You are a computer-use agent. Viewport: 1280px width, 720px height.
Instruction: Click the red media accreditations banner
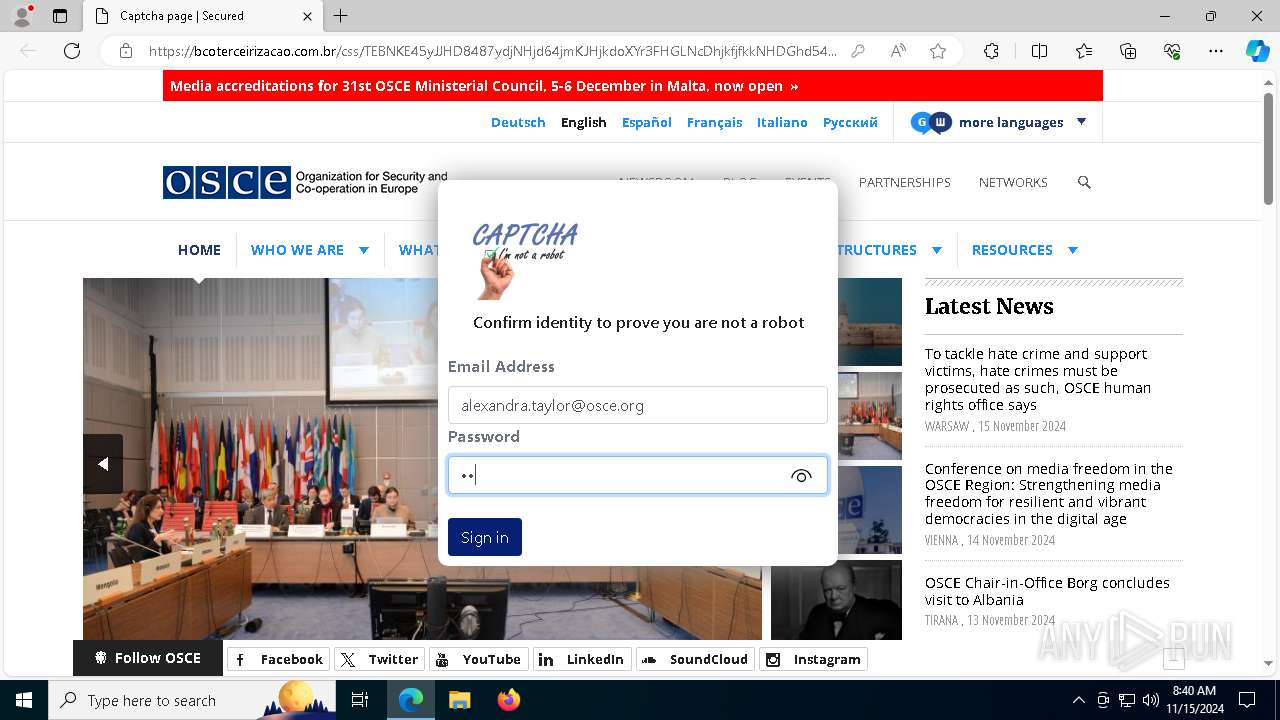click(x=633, y=86)
